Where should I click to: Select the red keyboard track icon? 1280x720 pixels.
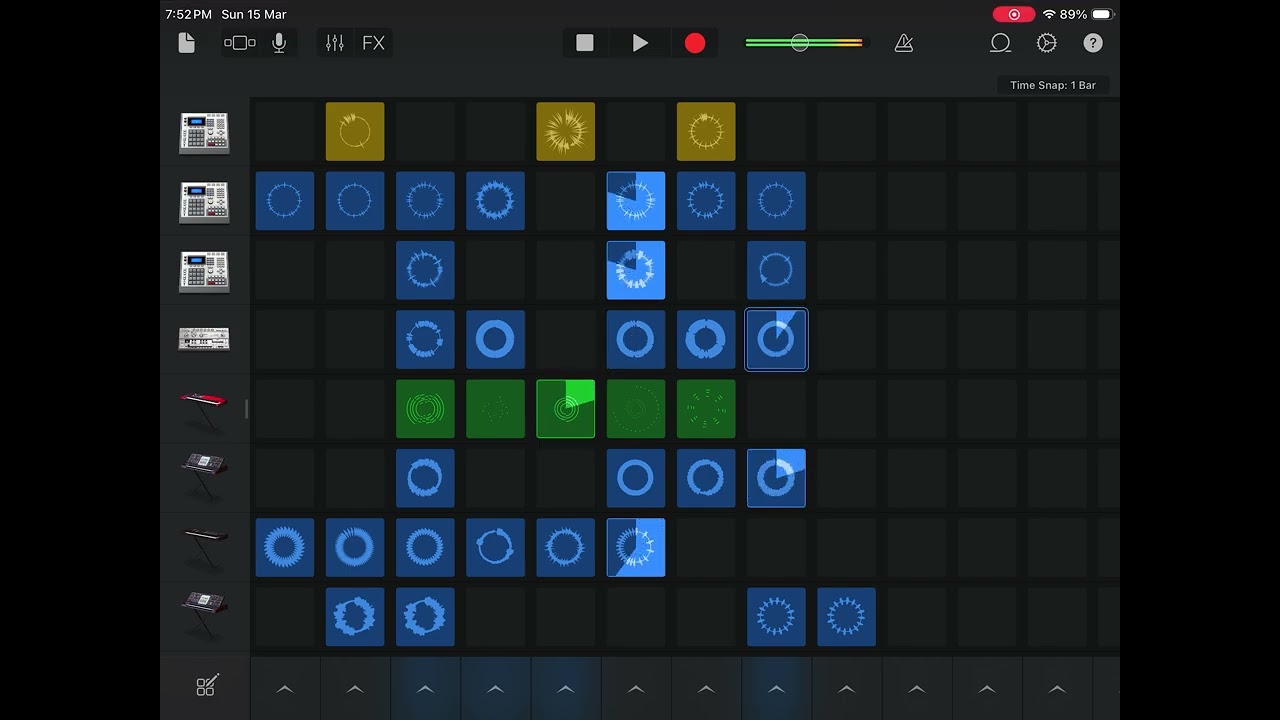coord(204,409)
